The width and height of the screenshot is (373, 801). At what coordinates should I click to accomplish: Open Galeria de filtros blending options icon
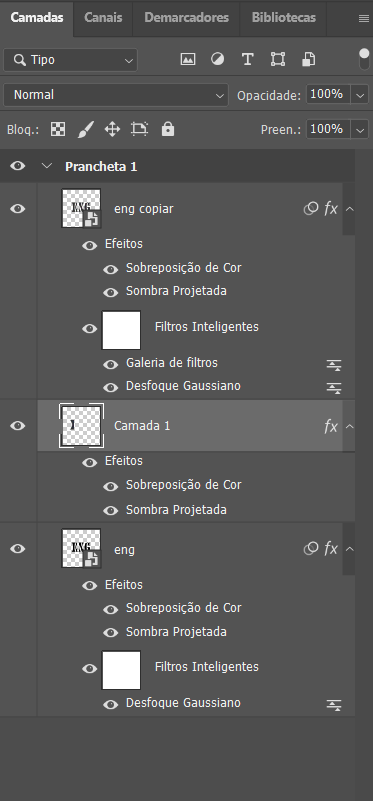pyautogui.click(x=334, y=365)
